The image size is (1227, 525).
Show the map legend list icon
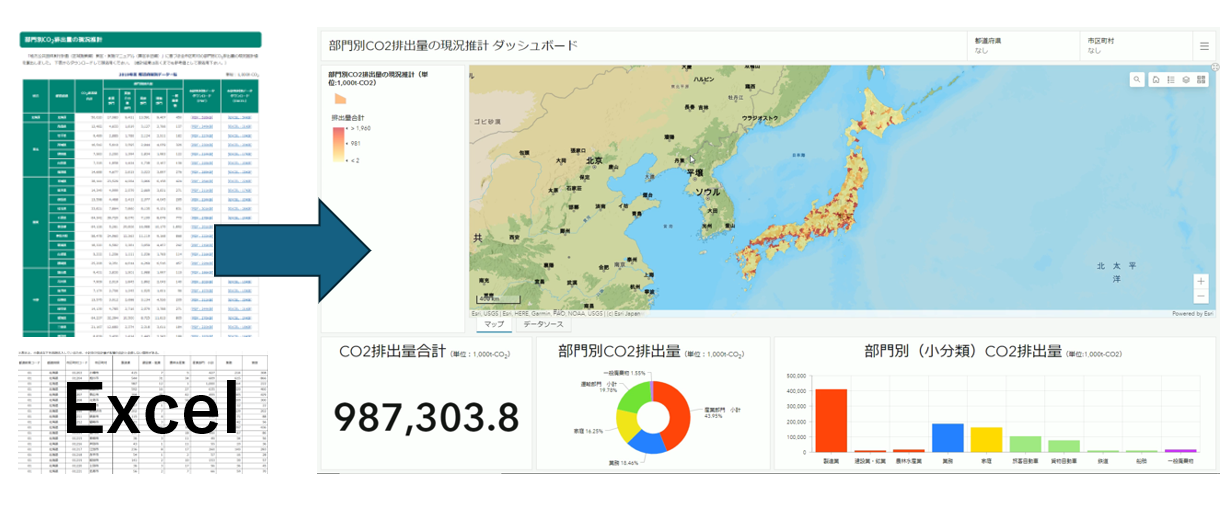(x=1170, y=79)
